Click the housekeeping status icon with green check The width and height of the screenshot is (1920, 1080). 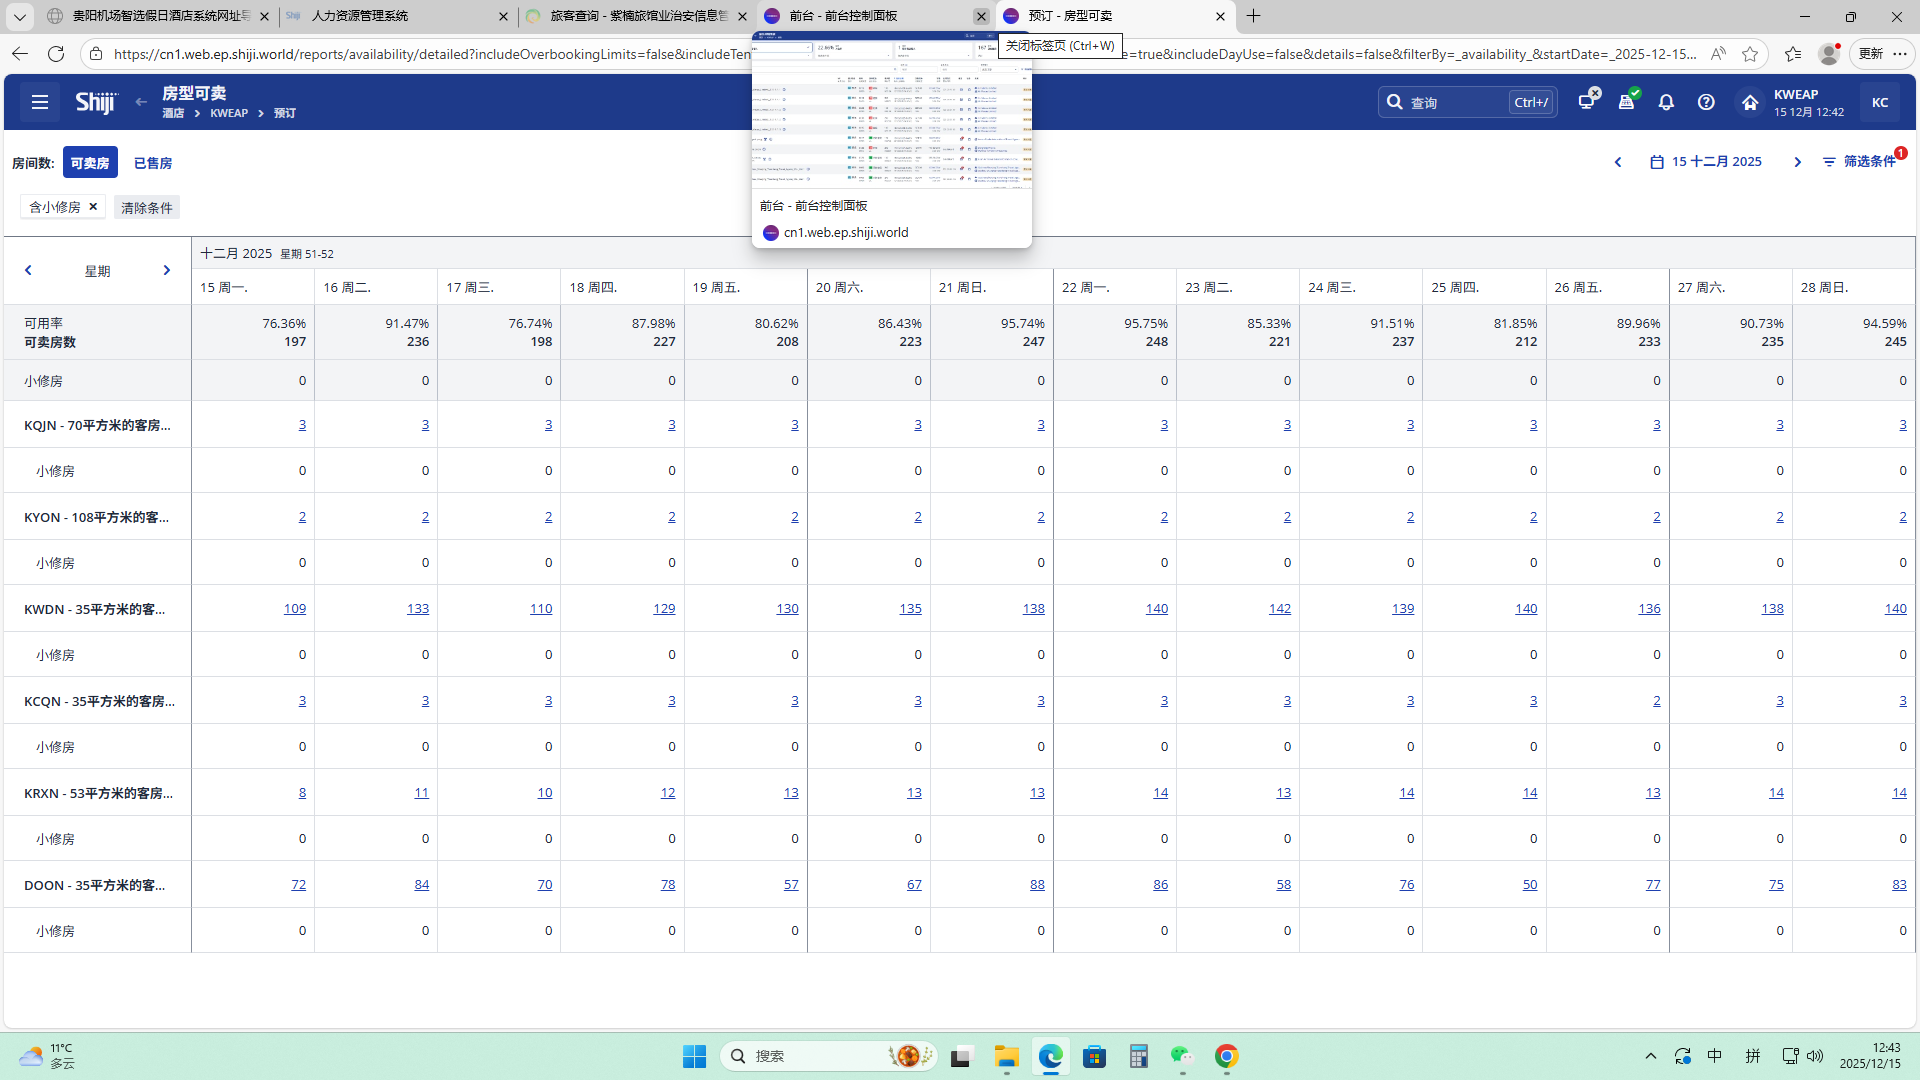[1627, 101]
